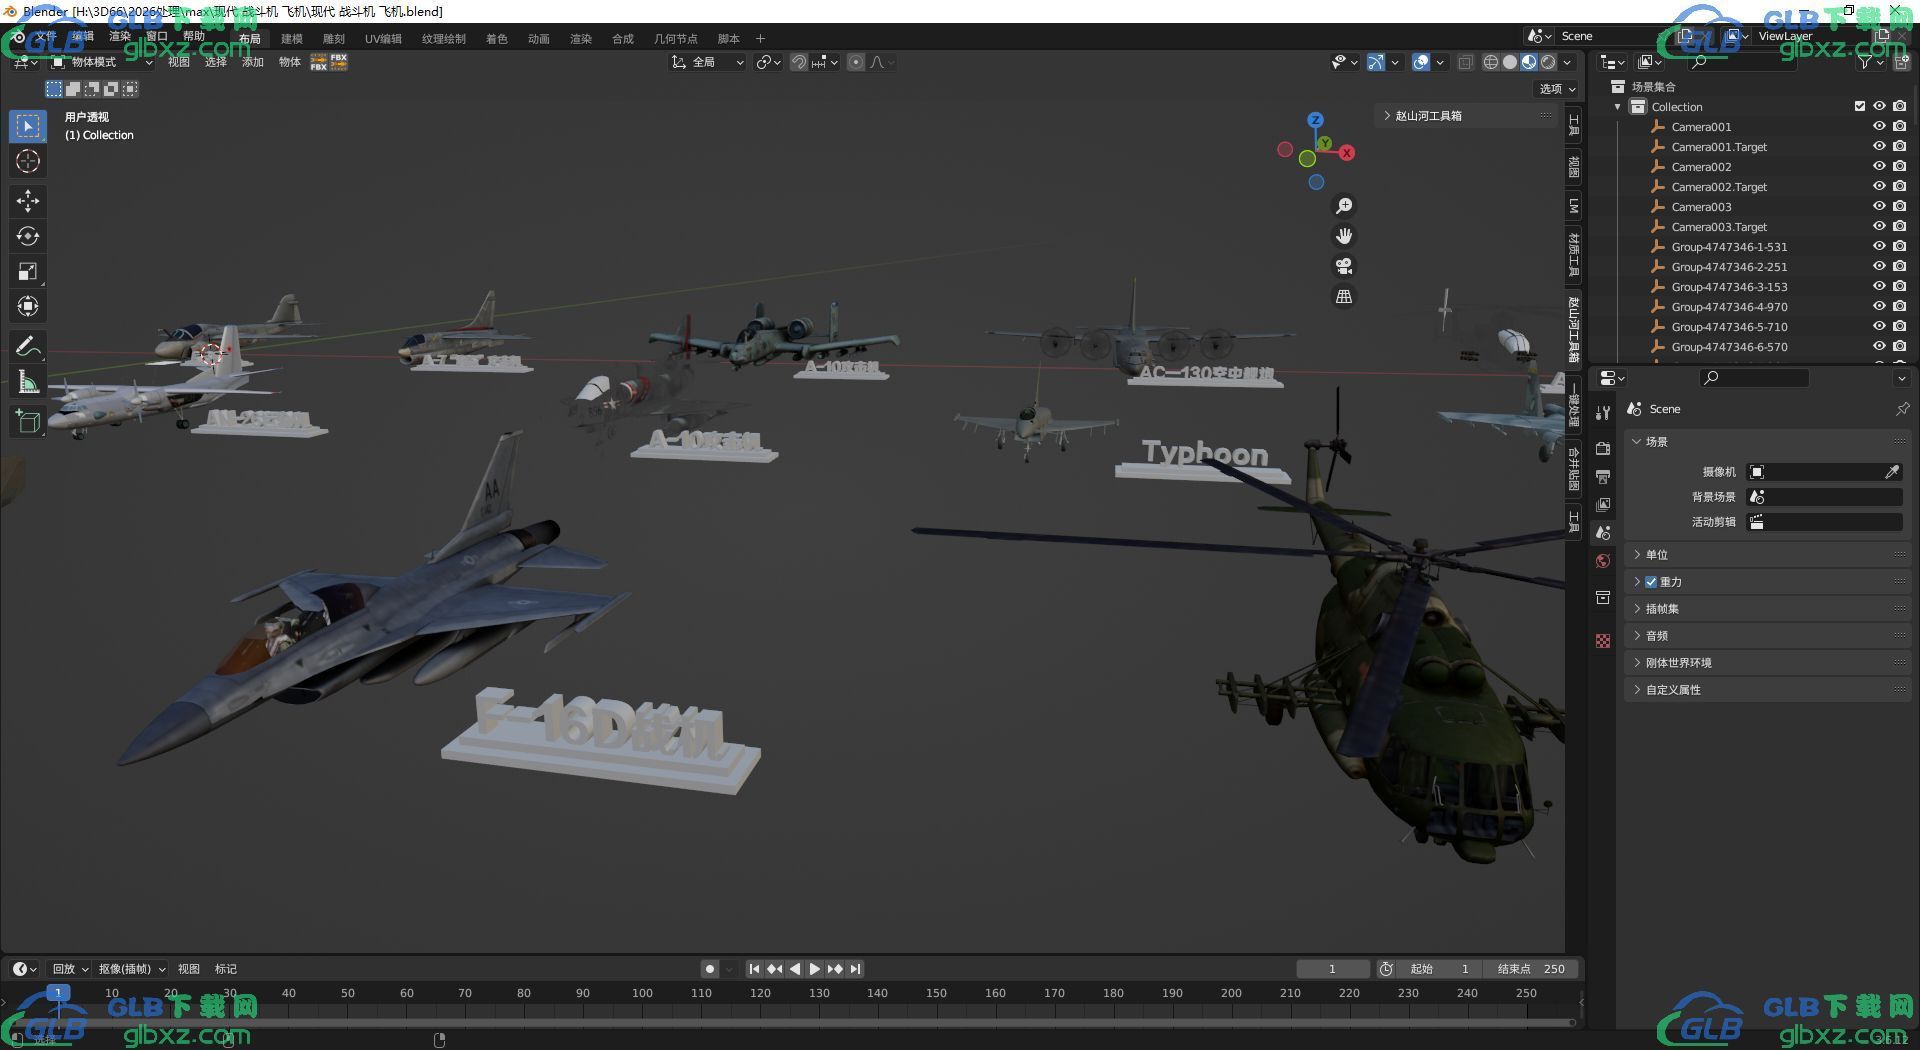Viewport: 1920px width, 1050px height.
Task: Activate the combined Transform tool
Action: coord(28,306)
